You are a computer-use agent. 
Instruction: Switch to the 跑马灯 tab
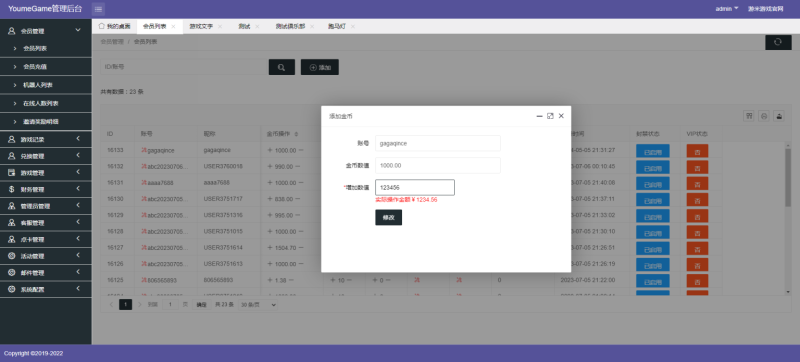[337, 27]
